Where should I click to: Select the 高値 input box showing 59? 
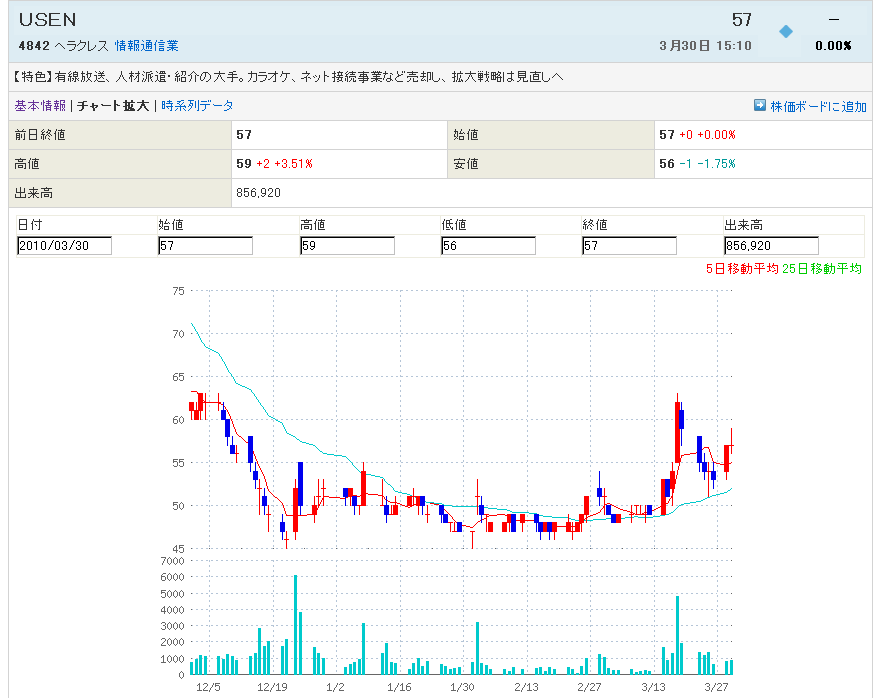(x=347, y=246)
